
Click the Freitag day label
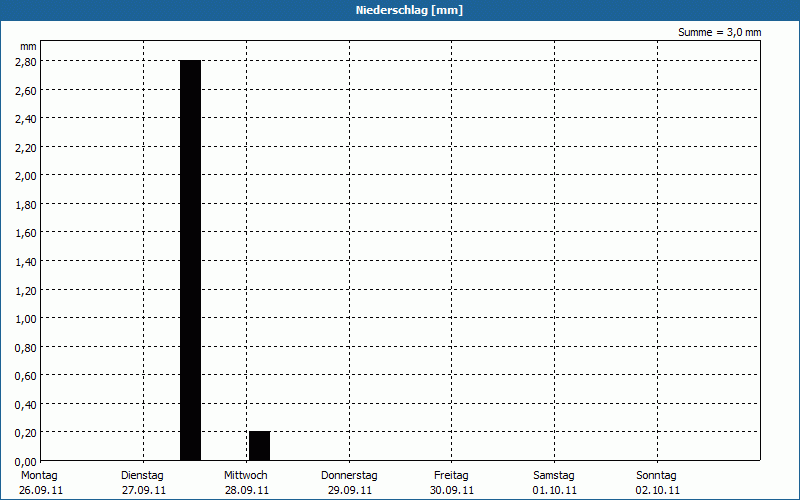(x=451, y=476)
